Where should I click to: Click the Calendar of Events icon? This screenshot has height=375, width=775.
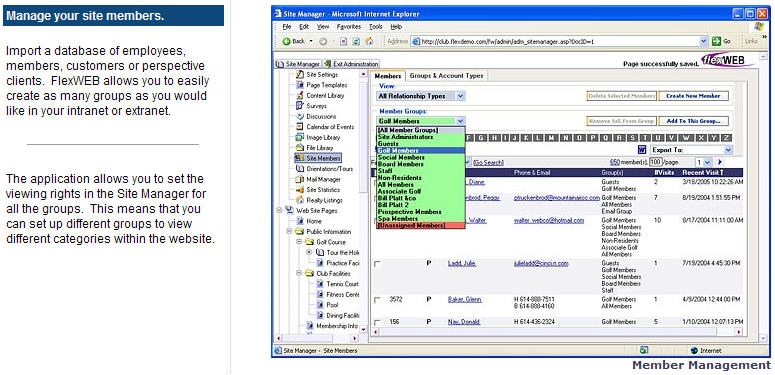300,127
